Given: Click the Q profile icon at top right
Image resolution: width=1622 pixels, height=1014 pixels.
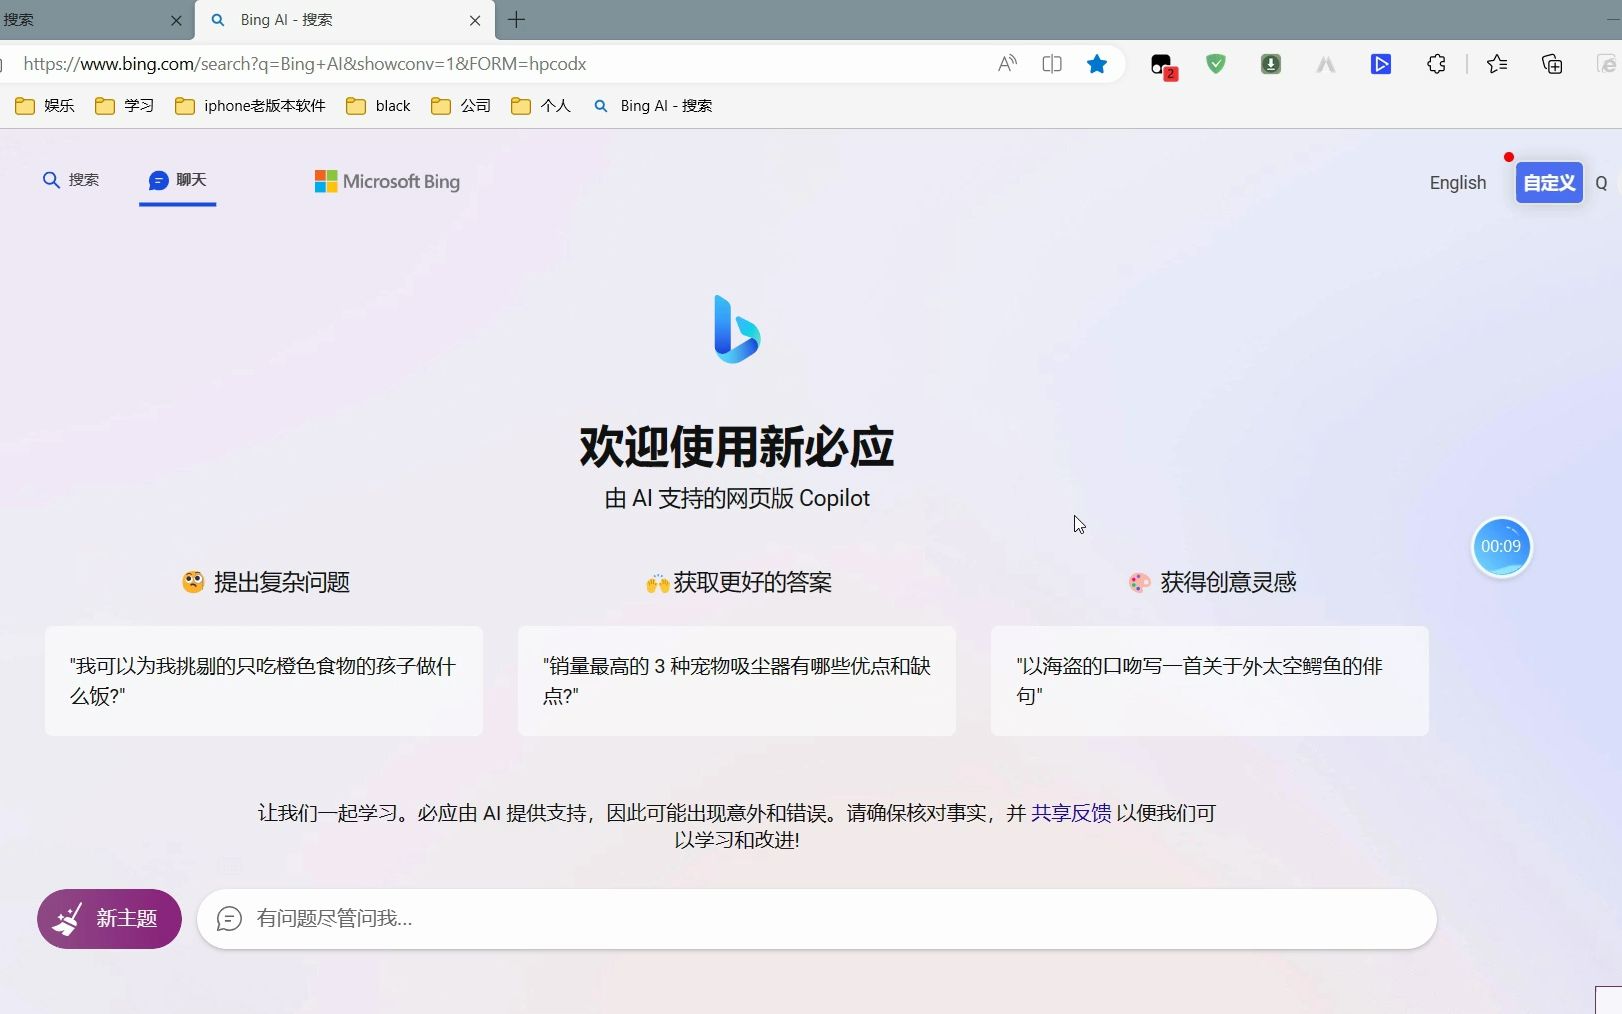Looking at the screenshot, I should [x=1601, y=183].
